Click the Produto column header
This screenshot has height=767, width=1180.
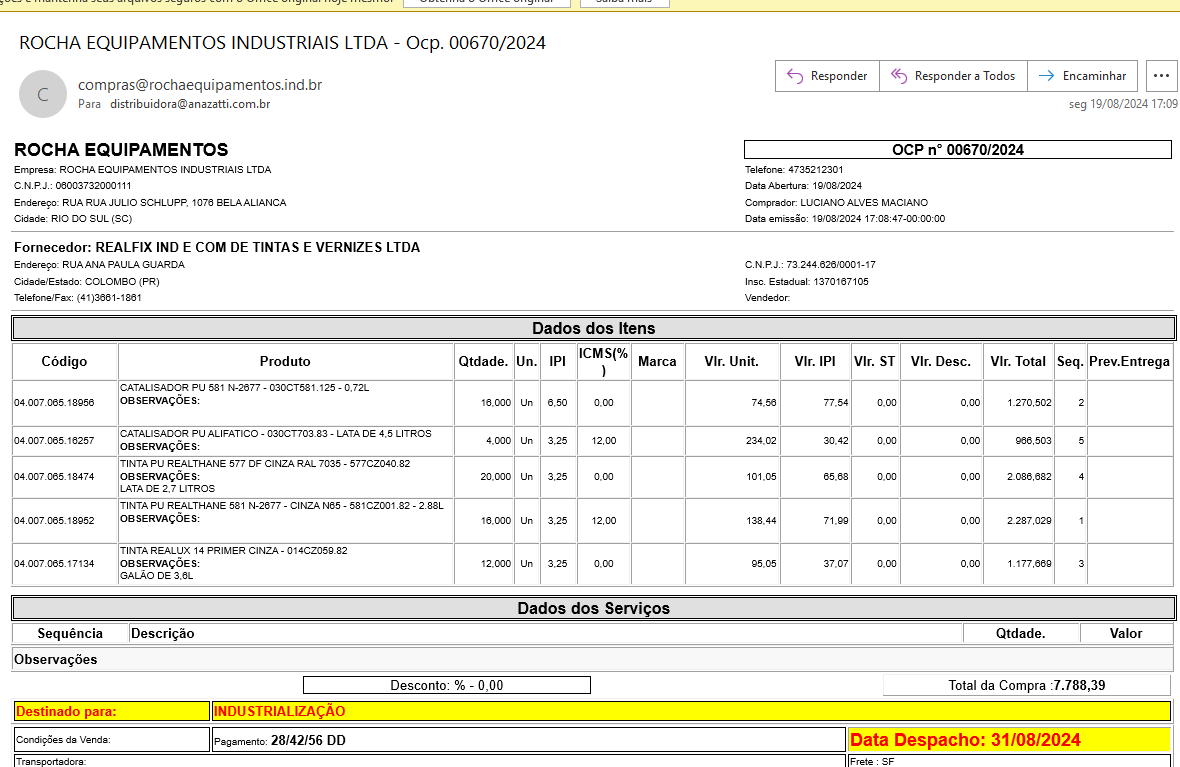pos(285,361)
